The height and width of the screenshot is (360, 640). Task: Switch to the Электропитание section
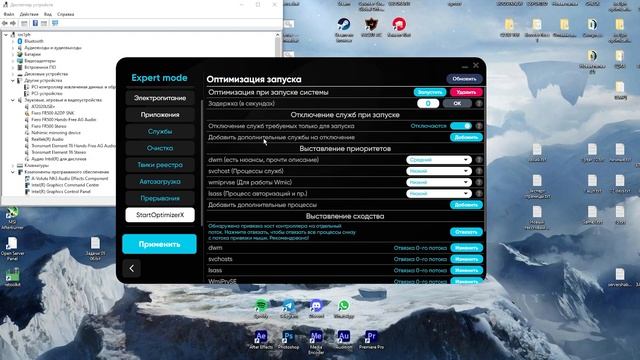click(x=160, y=98)
